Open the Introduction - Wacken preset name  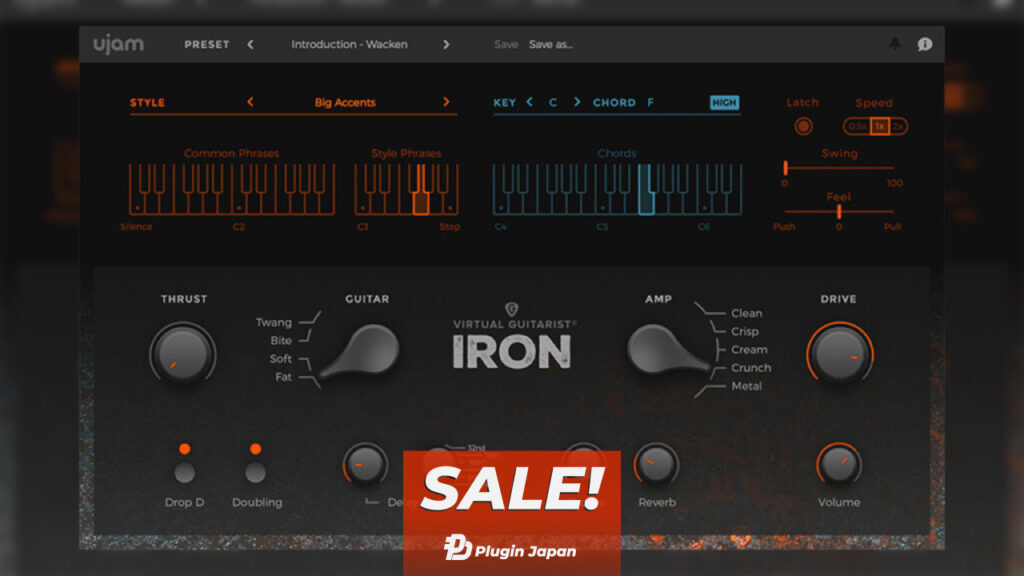(x=349, y=44)
